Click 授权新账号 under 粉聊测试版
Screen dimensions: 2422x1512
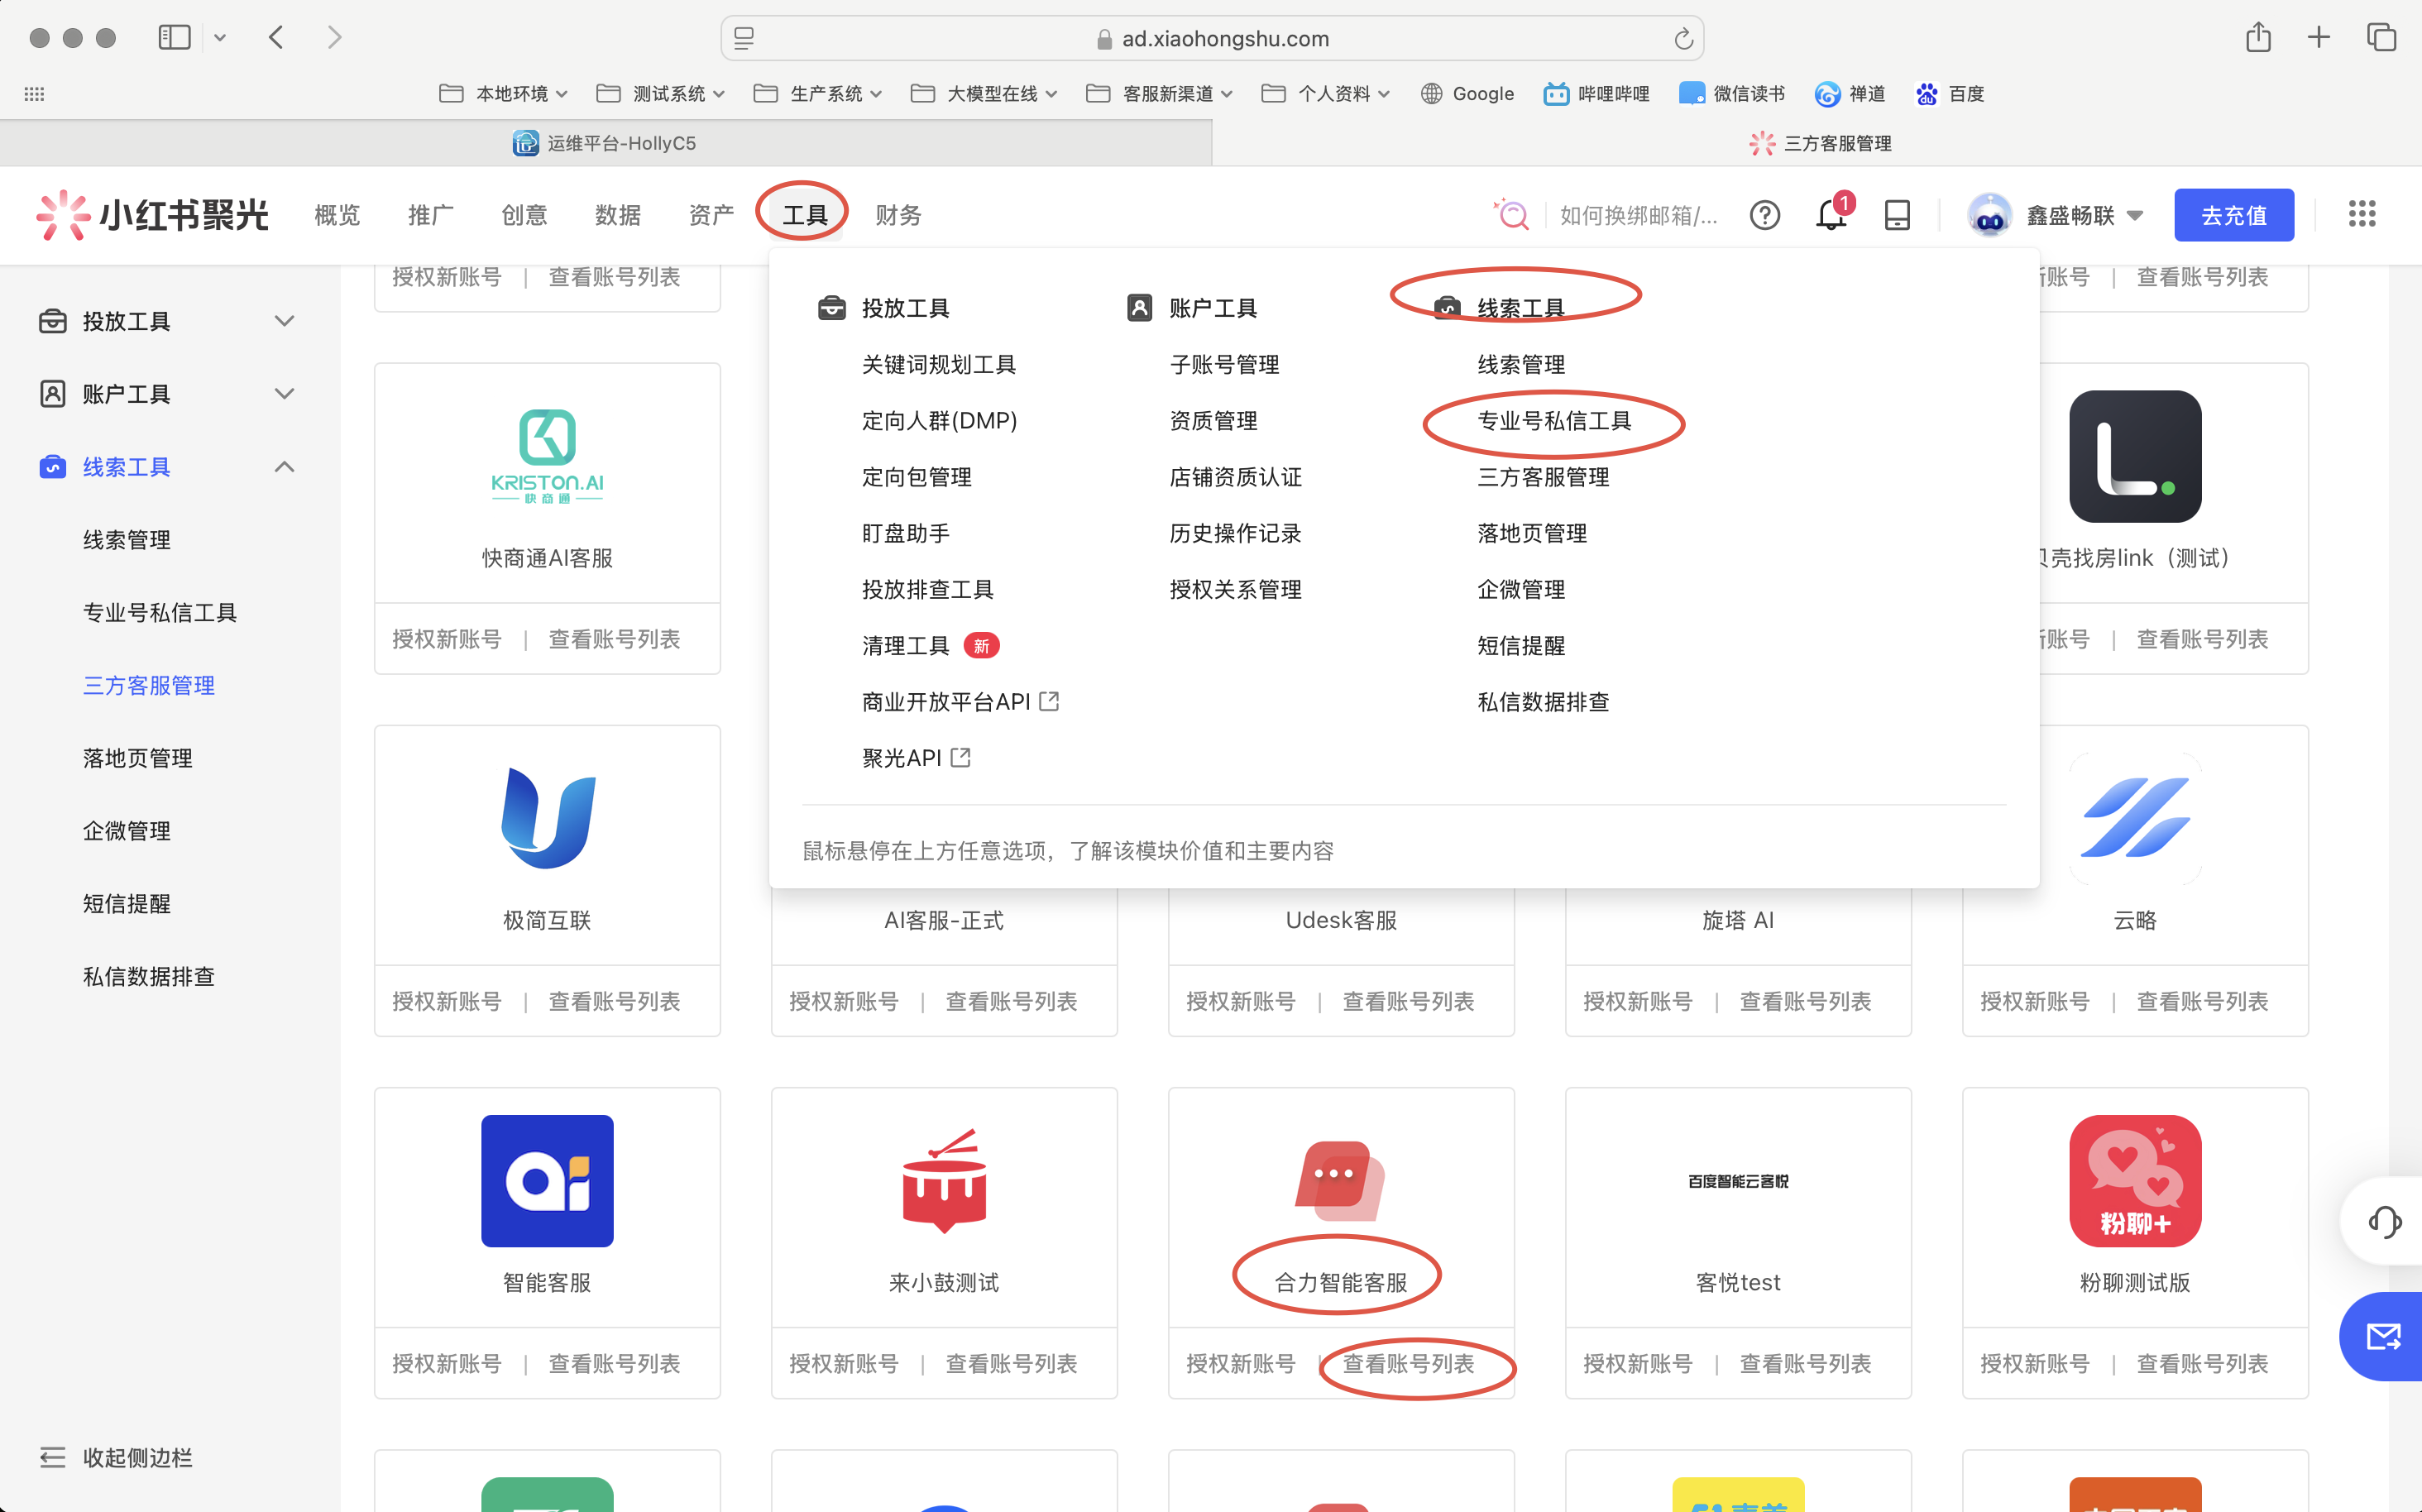tap(2034, 1363)
